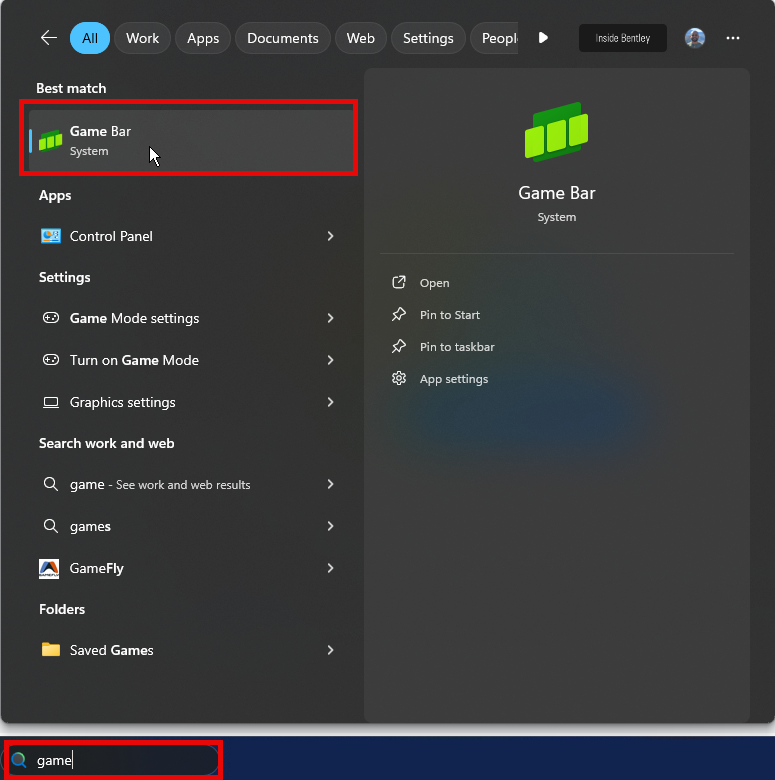This screenshot has width=775, height=780.
Task: Click the Turn on Game Mode controller icon
Action: (x=51, y=359)
